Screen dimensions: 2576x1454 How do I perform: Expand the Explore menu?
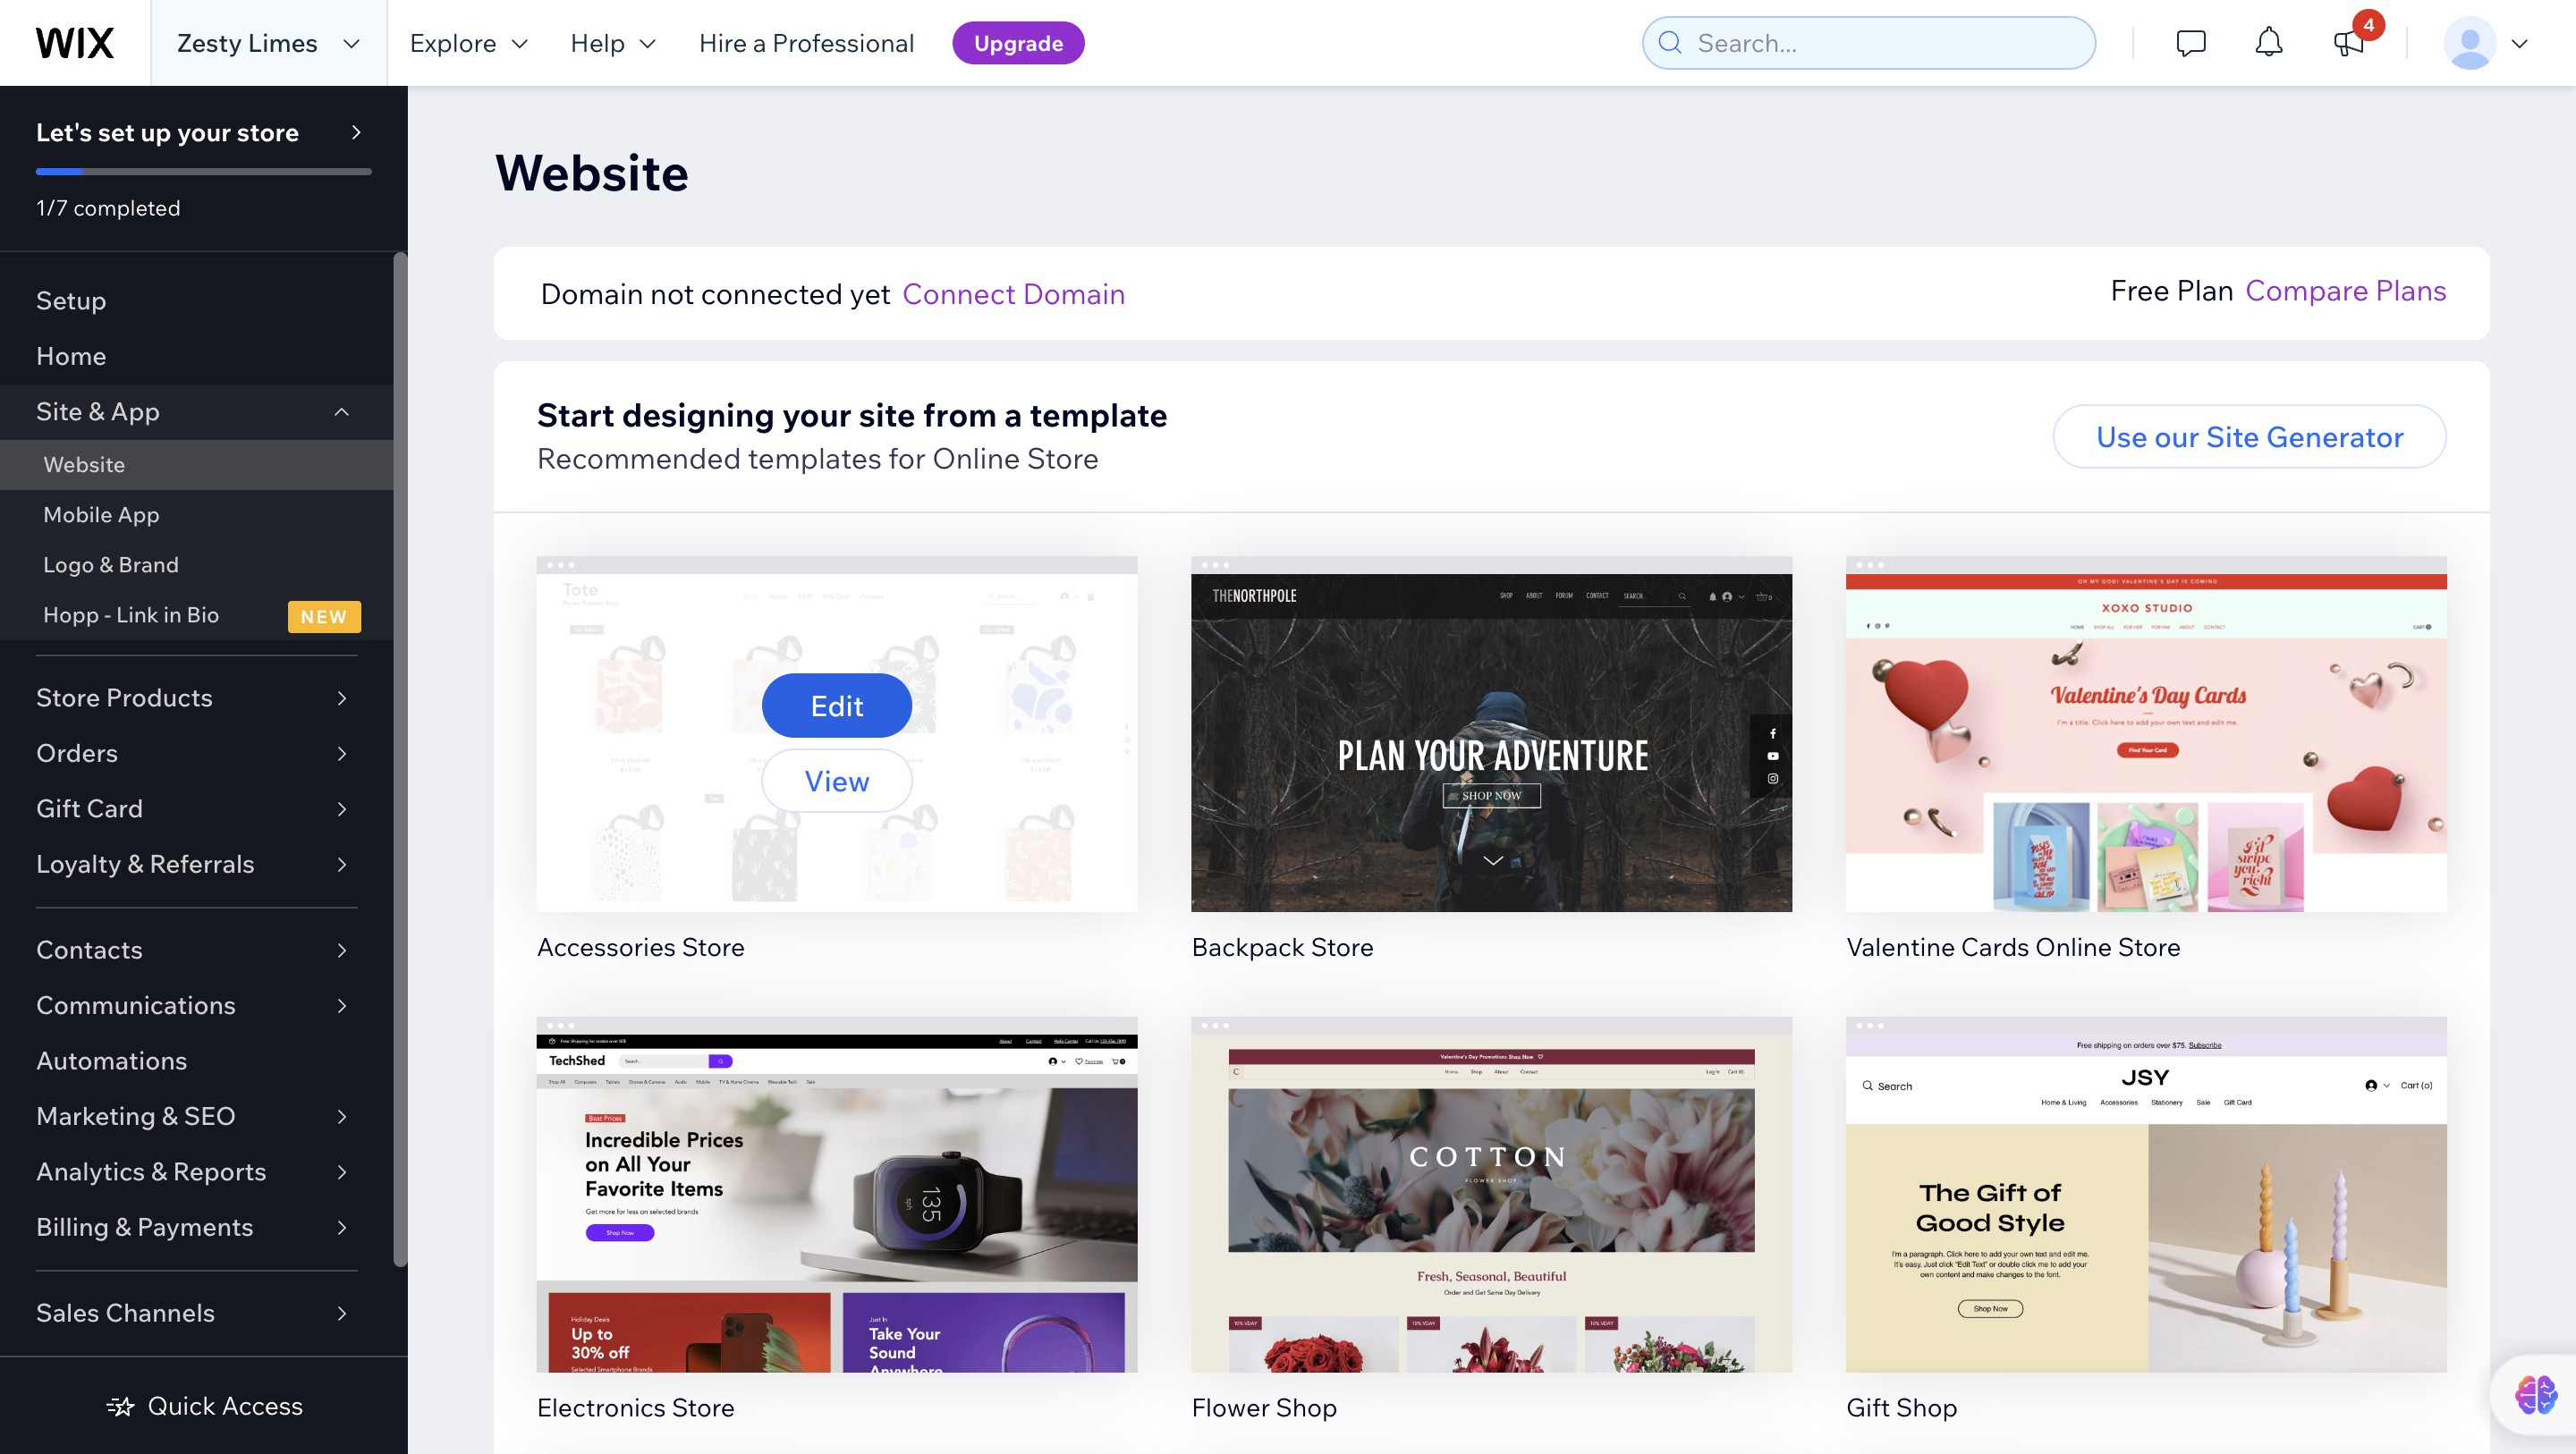[468, 43]
